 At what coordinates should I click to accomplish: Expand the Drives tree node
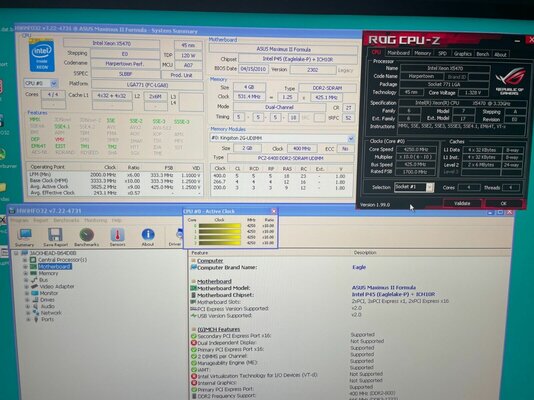[x=27, y=300]
